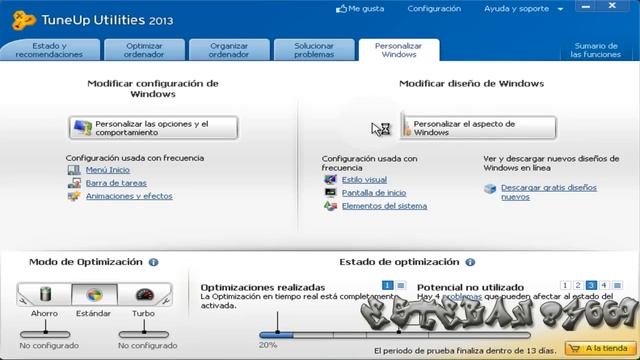Open the Menú Inicio link
The height and width of the screenshot is (360, 640).
[x=108, y=170]
